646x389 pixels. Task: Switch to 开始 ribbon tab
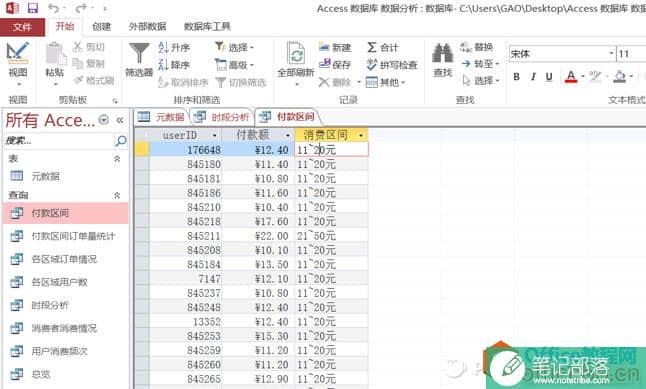[65, 26]
